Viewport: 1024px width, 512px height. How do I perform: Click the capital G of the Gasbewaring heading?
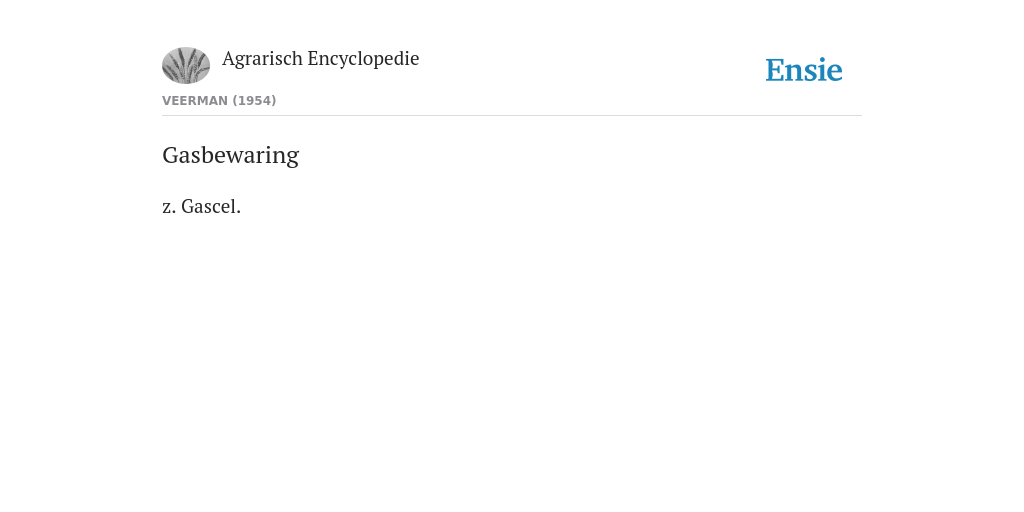pyautogui.click(x=171, y=155)
